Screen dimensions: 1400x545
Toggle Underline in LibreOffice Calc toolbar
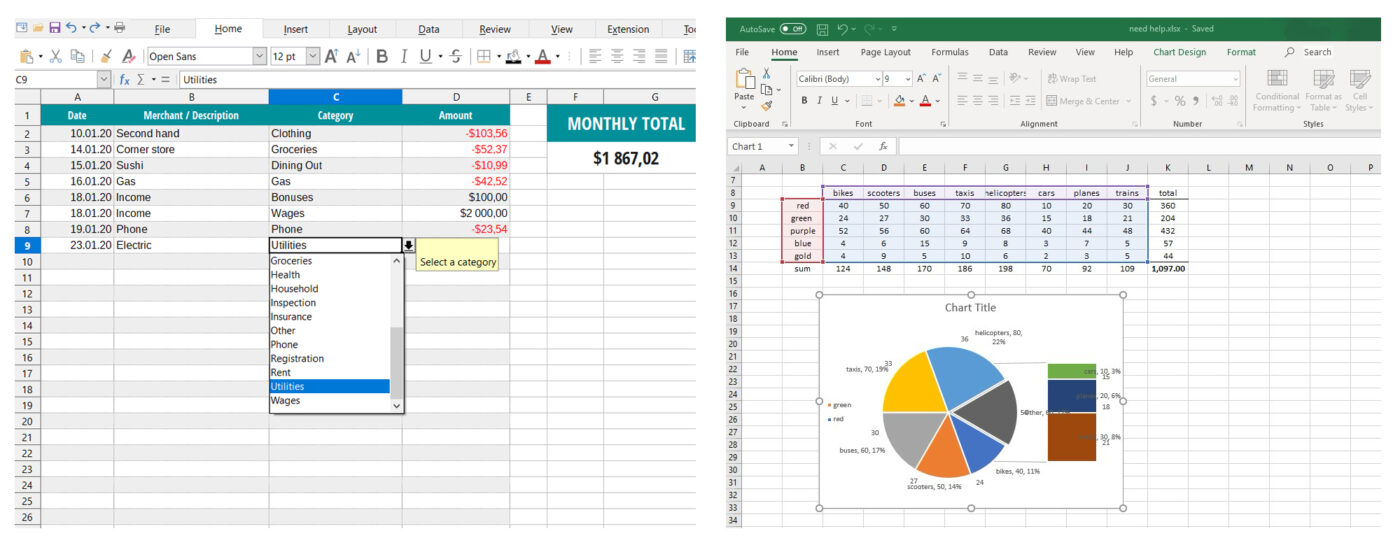426,56
